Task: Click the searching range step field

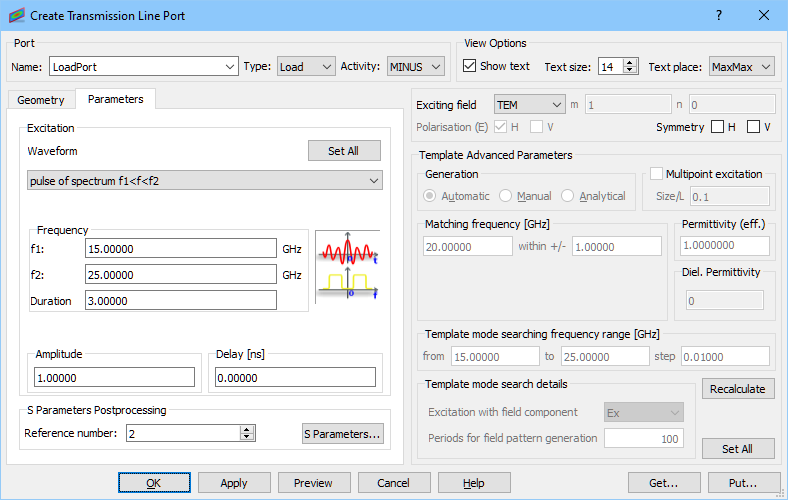Action: (x=725, y=356)
